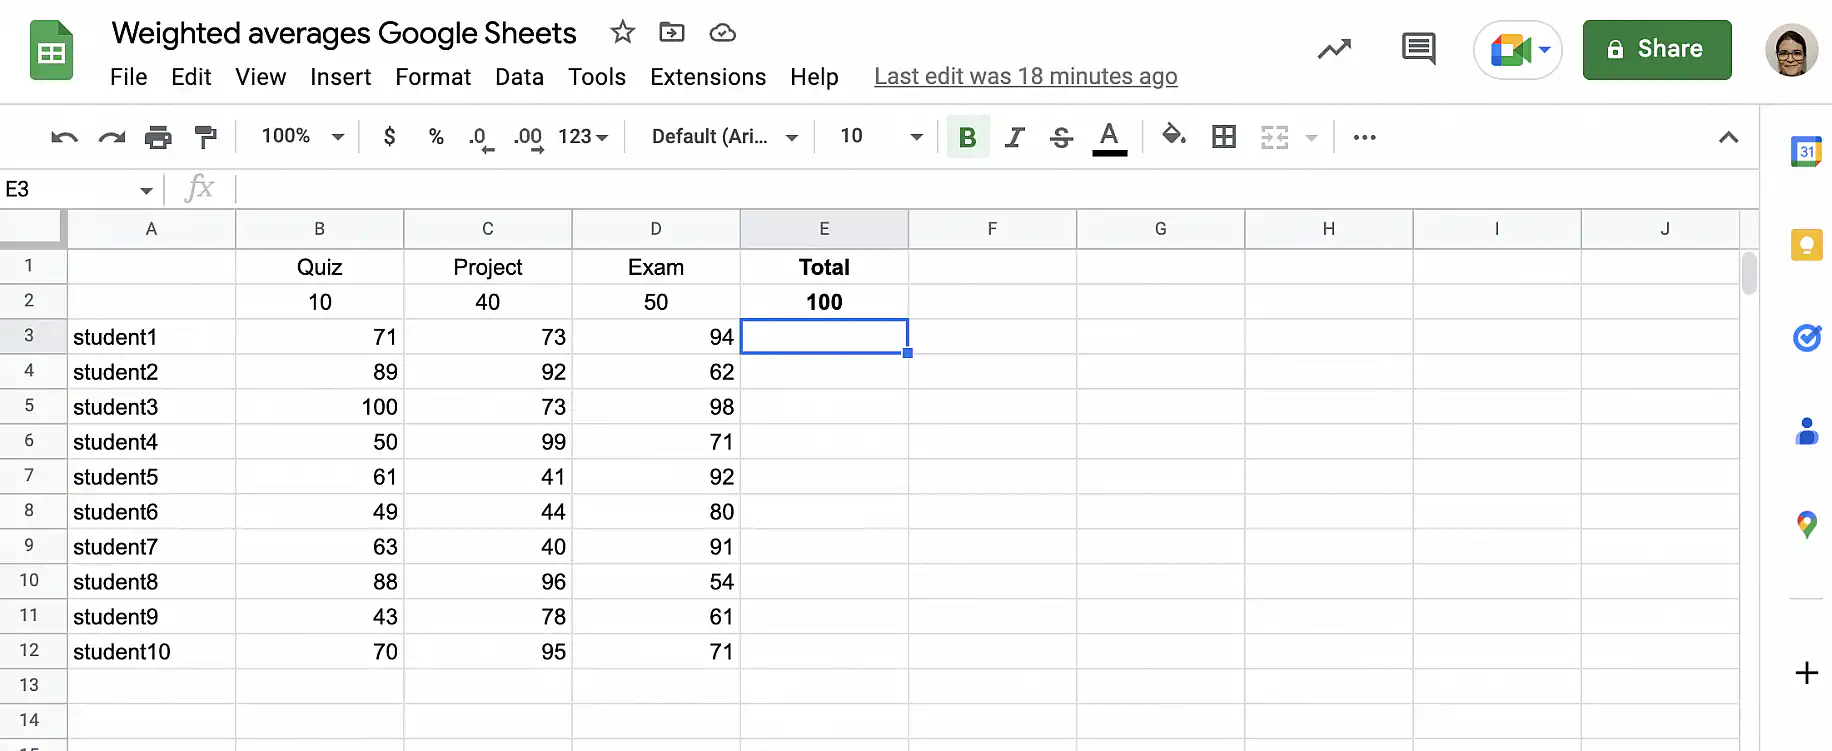Image resolution: width=1832 pixels, height=751 pixels.
Task: Star the Weighted averages document
Action: 623,33
